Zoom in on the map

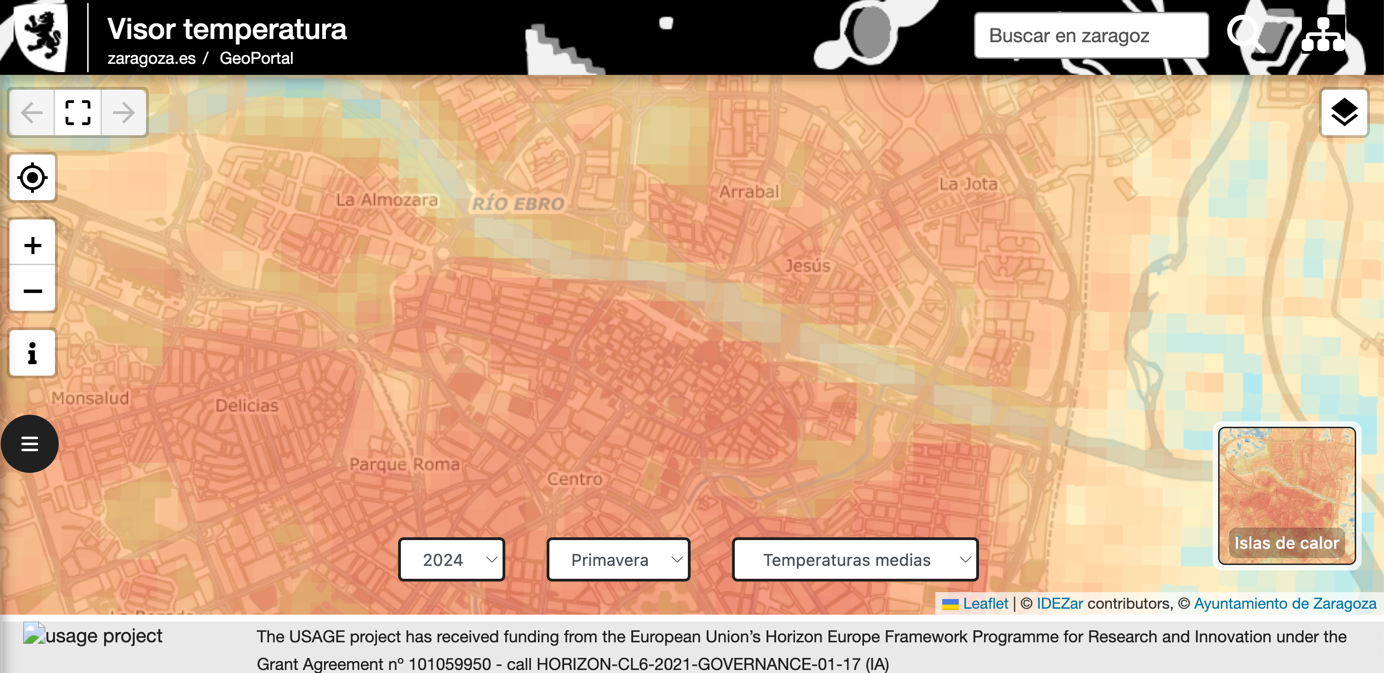point(32,245)
